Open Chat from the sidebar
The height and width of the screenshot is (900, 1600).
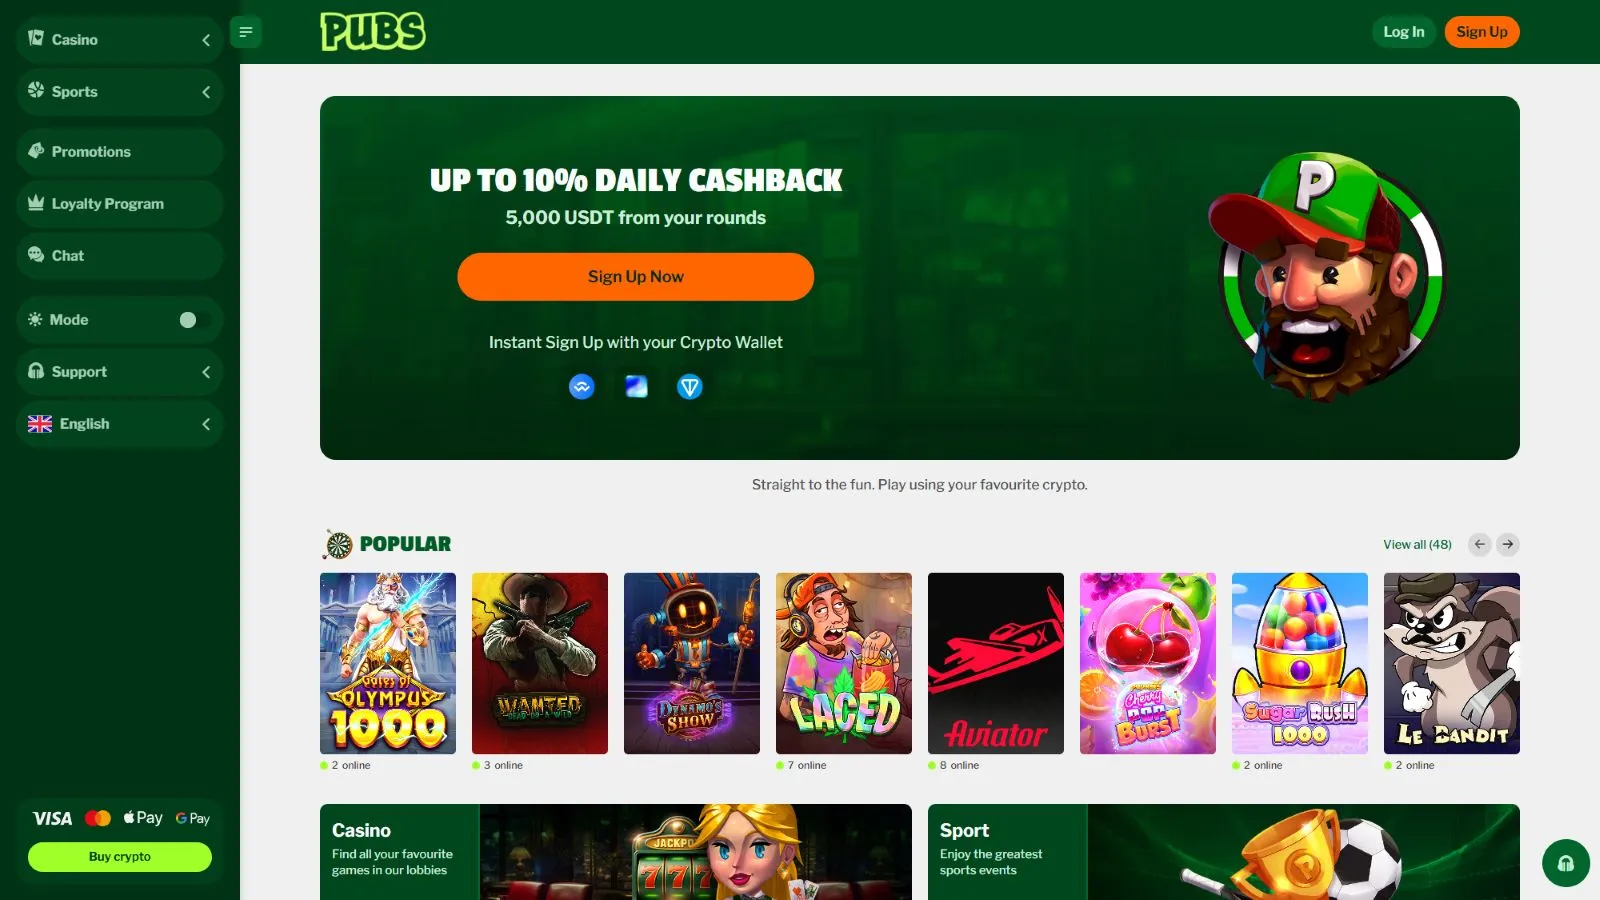(120, 256)
